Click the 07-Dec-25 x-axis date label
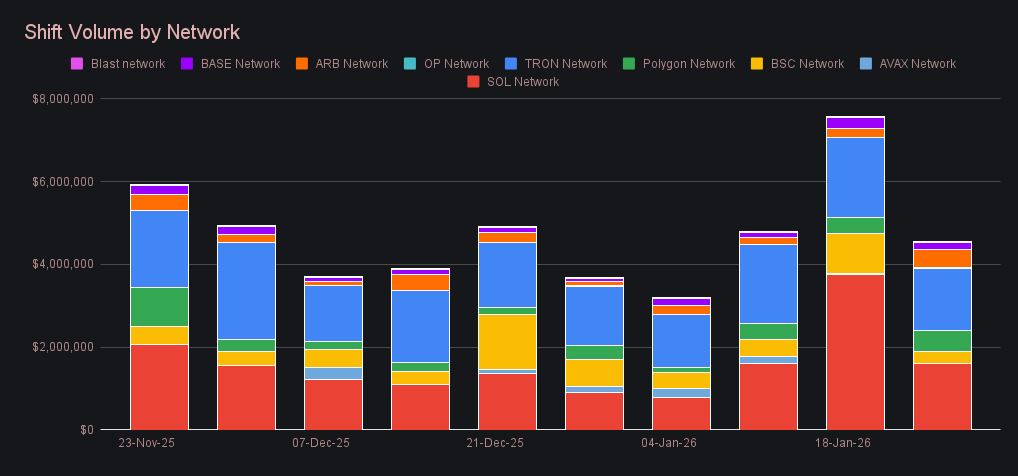The height and width of the screenshot is (476, 1018). click(321, 442)
